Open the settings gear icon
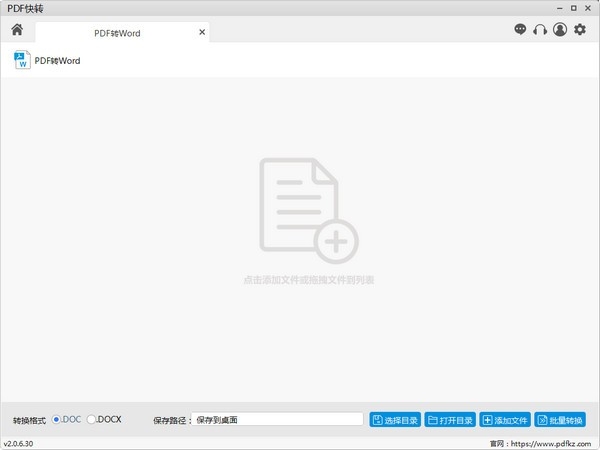 [x=580, y=29]
